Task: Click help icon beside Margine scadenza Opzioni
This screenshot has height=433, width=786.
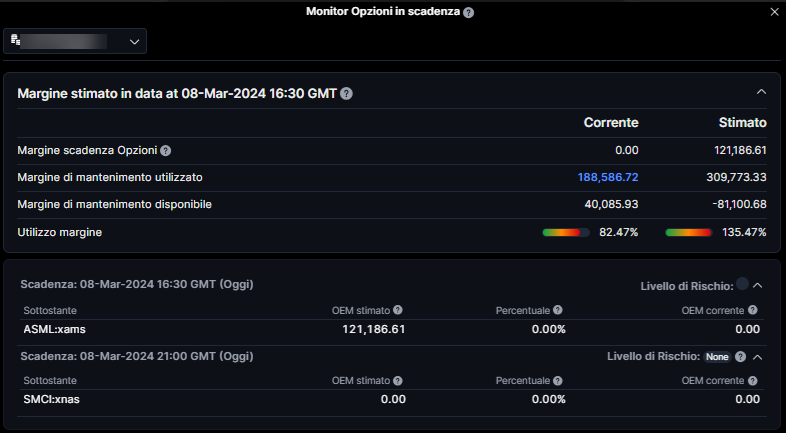Action: [166, 150]
